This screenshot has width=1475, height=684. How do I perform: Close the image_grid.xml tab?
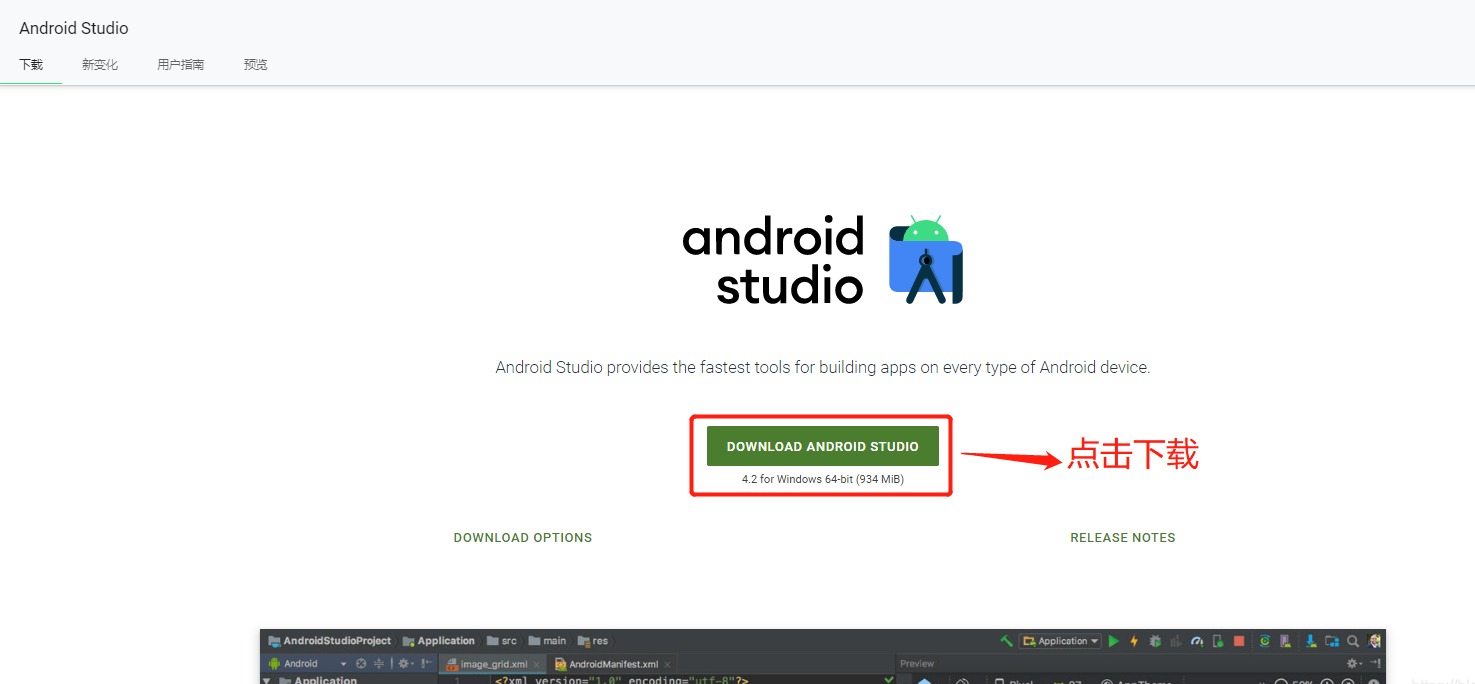pyautogui.click(x=536, y=665)
